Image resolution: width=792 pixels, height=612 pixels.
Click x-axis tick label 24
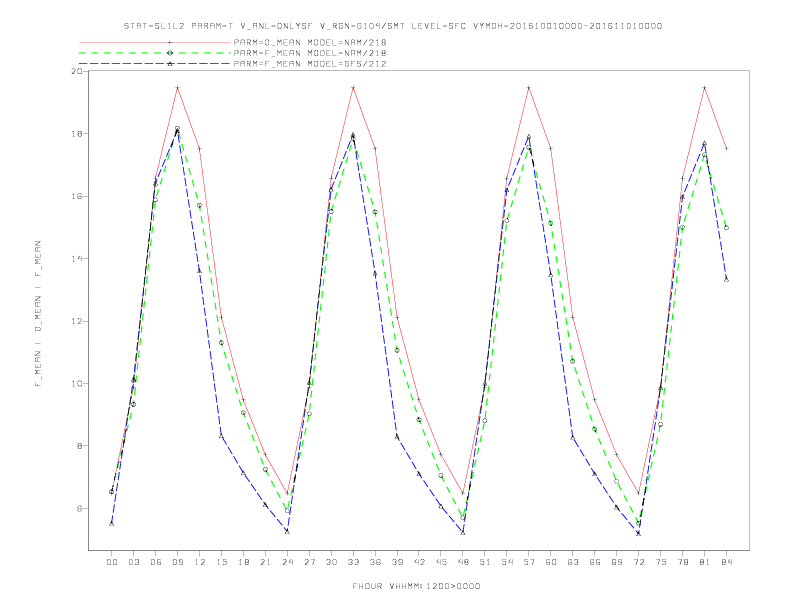pyautogui.click(x=287, y=562)
